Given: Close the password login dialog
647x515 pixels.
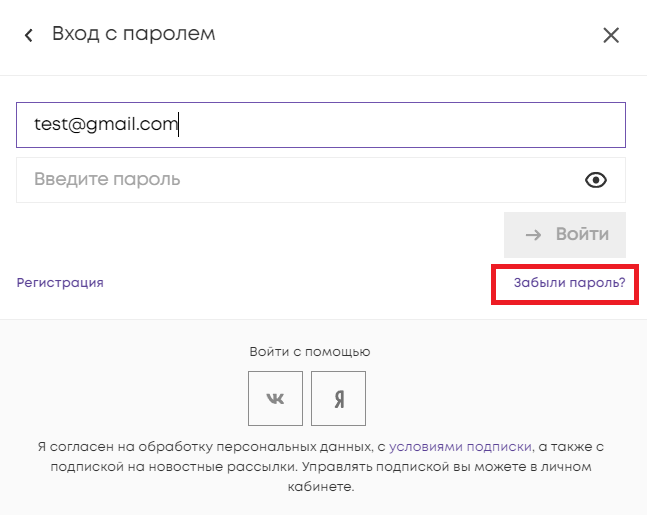Looking at the screenshot, I should 611,36.
